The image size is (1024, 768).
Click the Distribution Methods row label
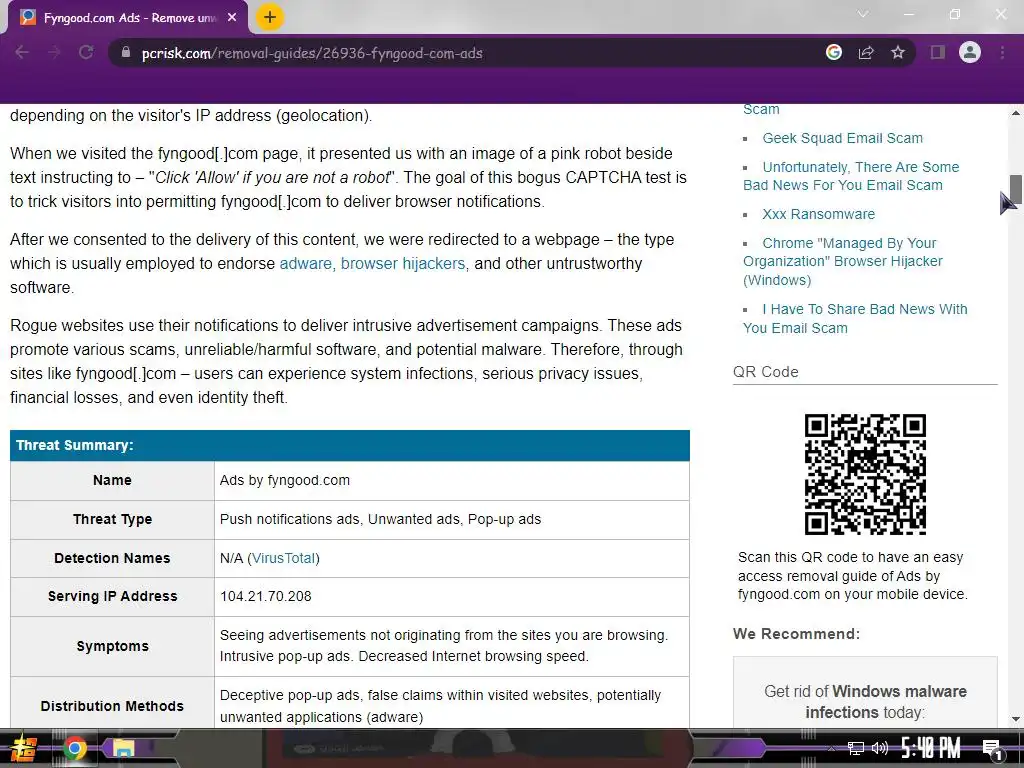(x=112, y=706)
